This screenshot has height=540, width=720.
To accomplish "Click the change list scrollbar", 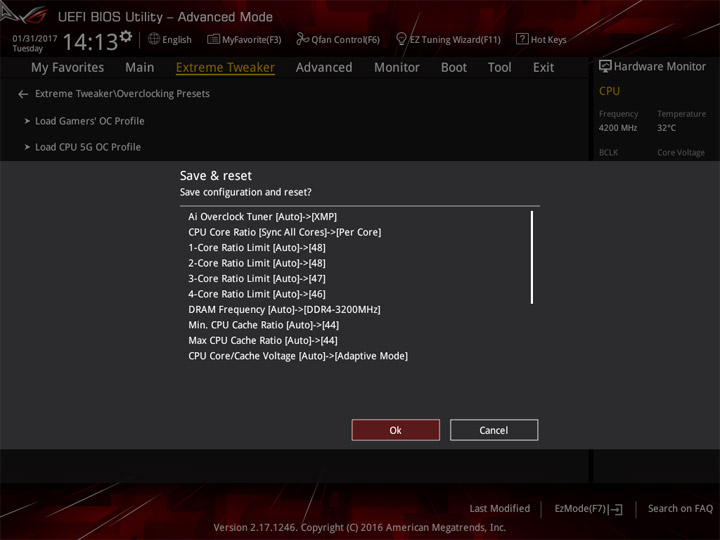I will tap(532, 257).
